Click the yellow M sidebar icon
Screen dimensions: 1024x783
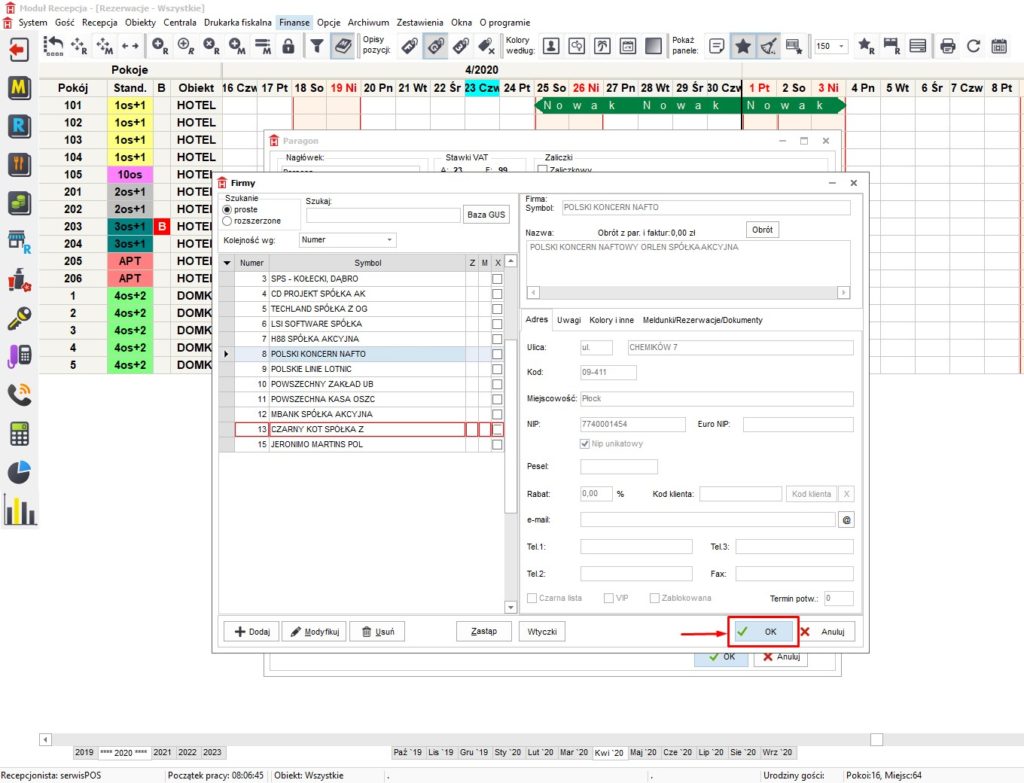[18, 87]
